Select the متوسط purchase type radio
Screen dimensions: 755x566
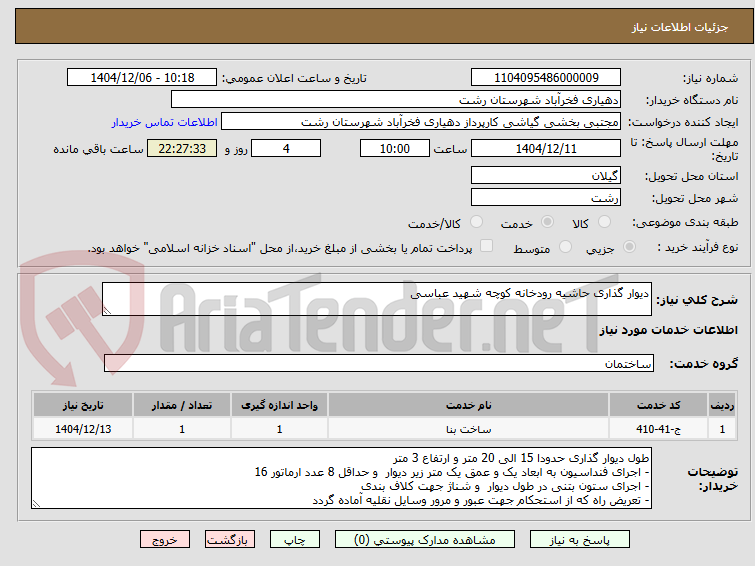565,247
